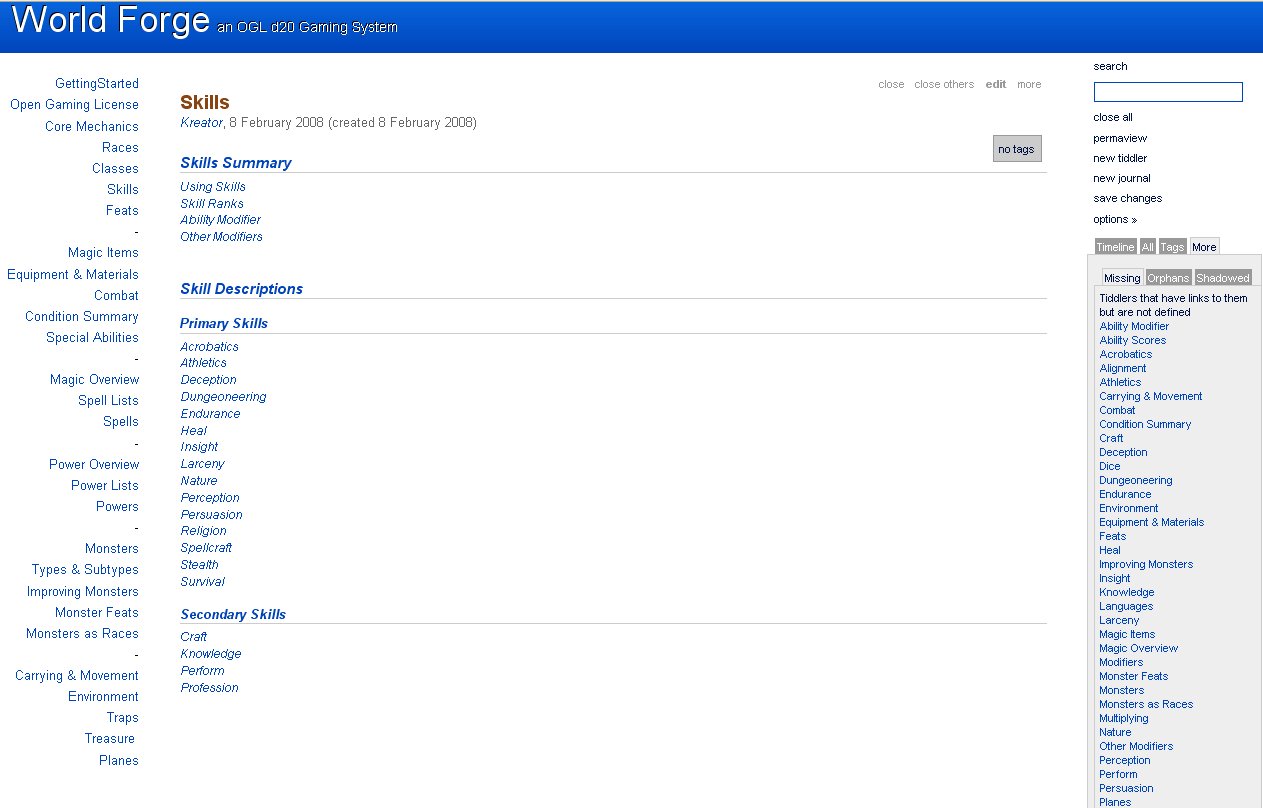Edit the Skills tiddler
This screenshot has width=1263, height=808.
tap(995, 84)
